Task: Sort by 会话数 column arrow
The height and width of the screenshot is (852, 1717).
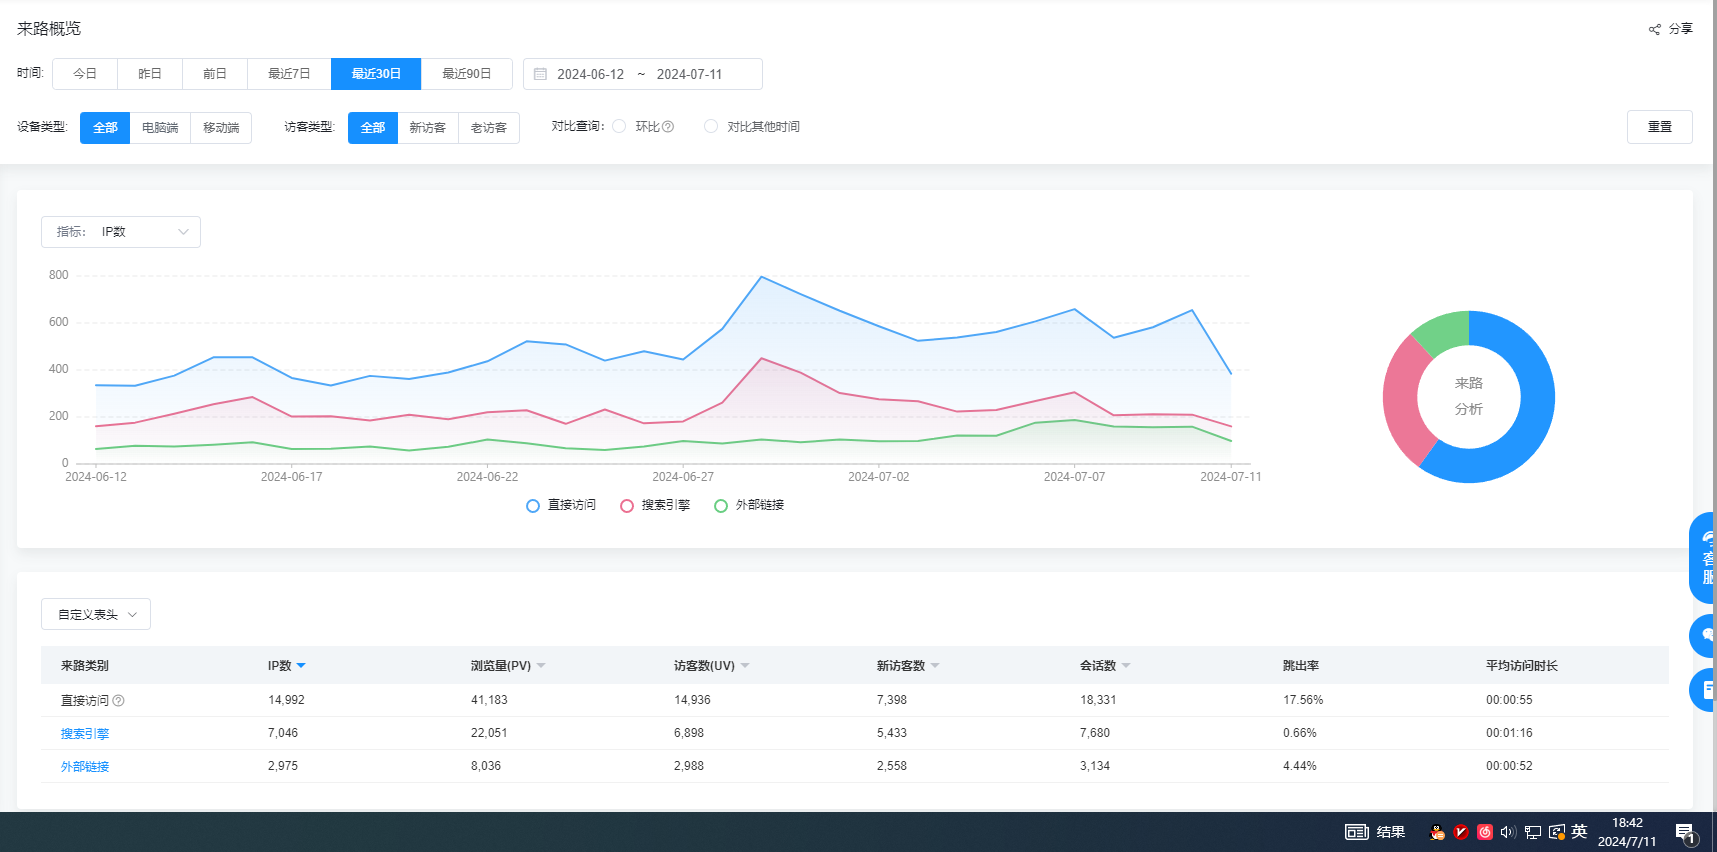Action: (x=1126, y=666)
